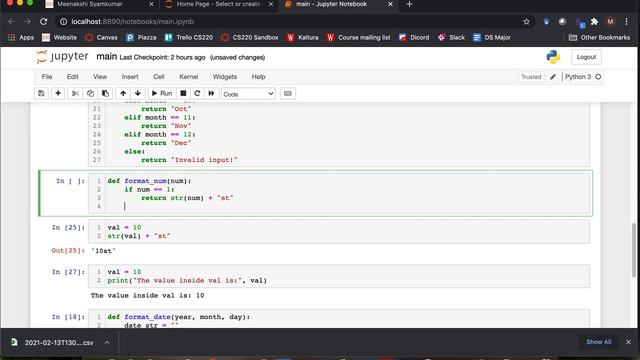Open the downloaded csv file
This screenshot has width=640, height=360.
53,342
